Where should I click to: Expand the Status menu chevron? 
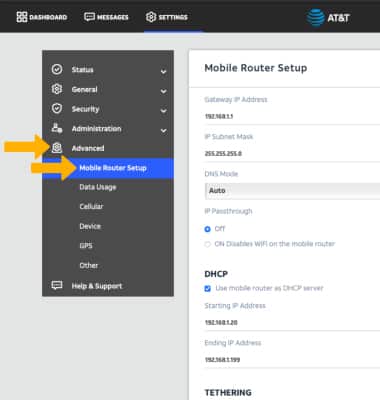tap(163, 71)
